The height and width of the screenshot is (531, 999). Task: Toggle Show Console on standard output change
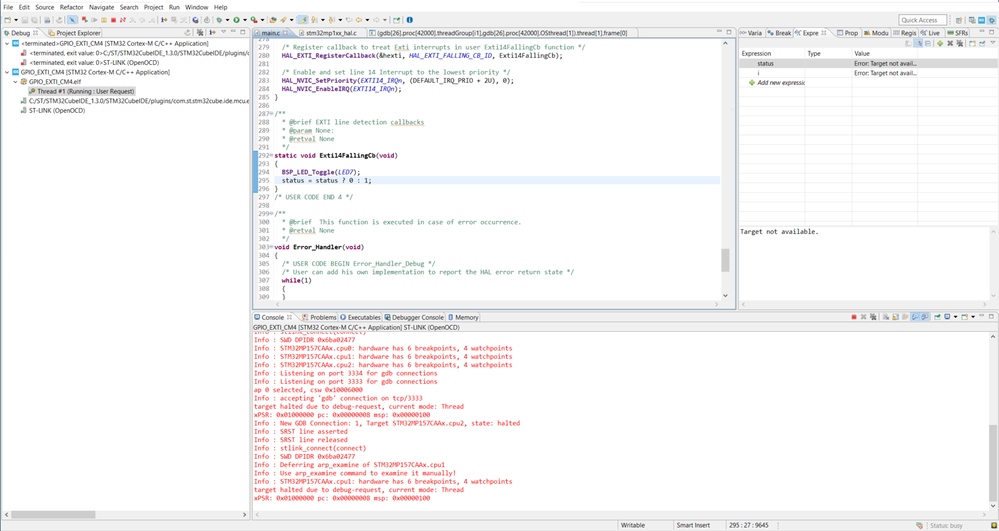coord(915,317)
